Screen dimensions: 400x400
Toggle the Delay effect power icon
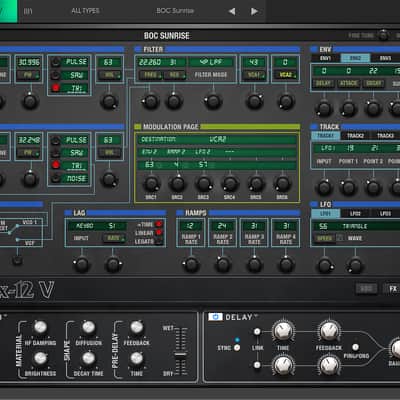click(x=216, y=317)
